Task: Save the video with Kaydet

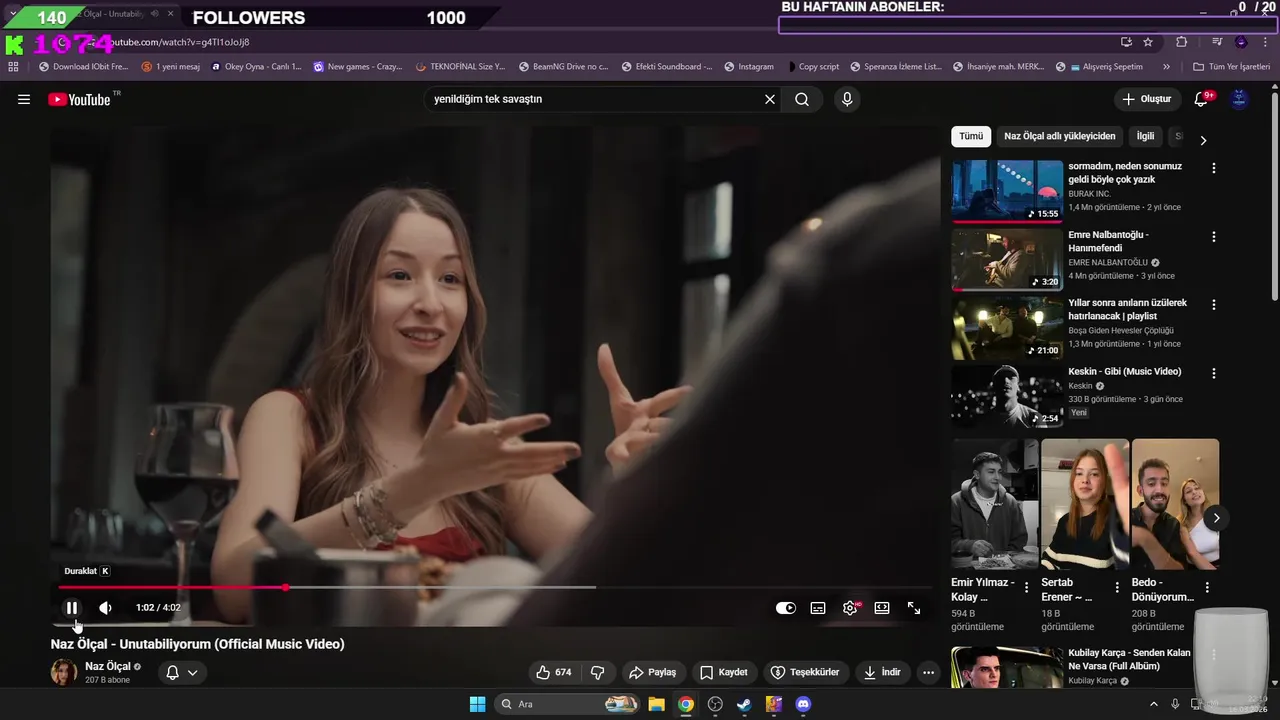Action: point(724,672)
